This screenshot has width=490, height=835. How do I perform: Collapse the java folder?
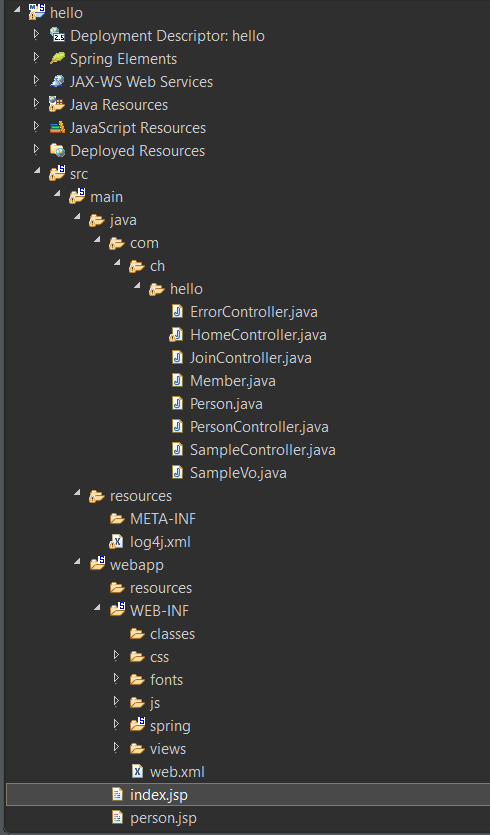(x=77, y=218)
